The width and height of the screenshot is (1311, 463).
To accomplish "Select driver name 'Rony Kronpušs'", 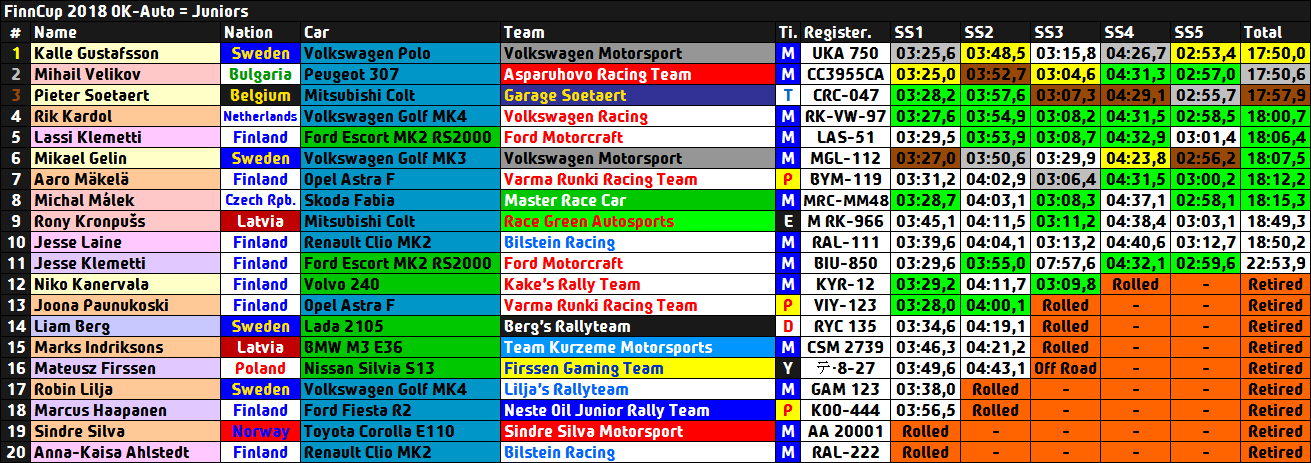I will (125, 221).
